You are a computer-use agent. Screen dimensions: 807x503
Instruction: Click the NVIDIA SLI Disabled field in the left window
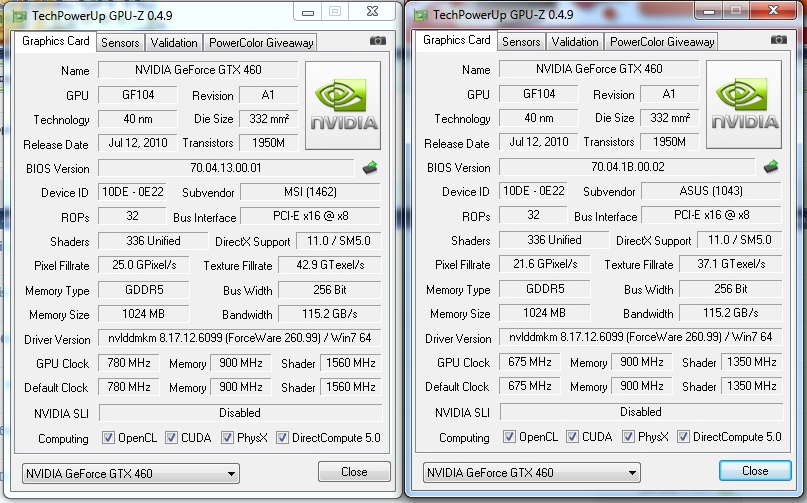coord(240,413)
